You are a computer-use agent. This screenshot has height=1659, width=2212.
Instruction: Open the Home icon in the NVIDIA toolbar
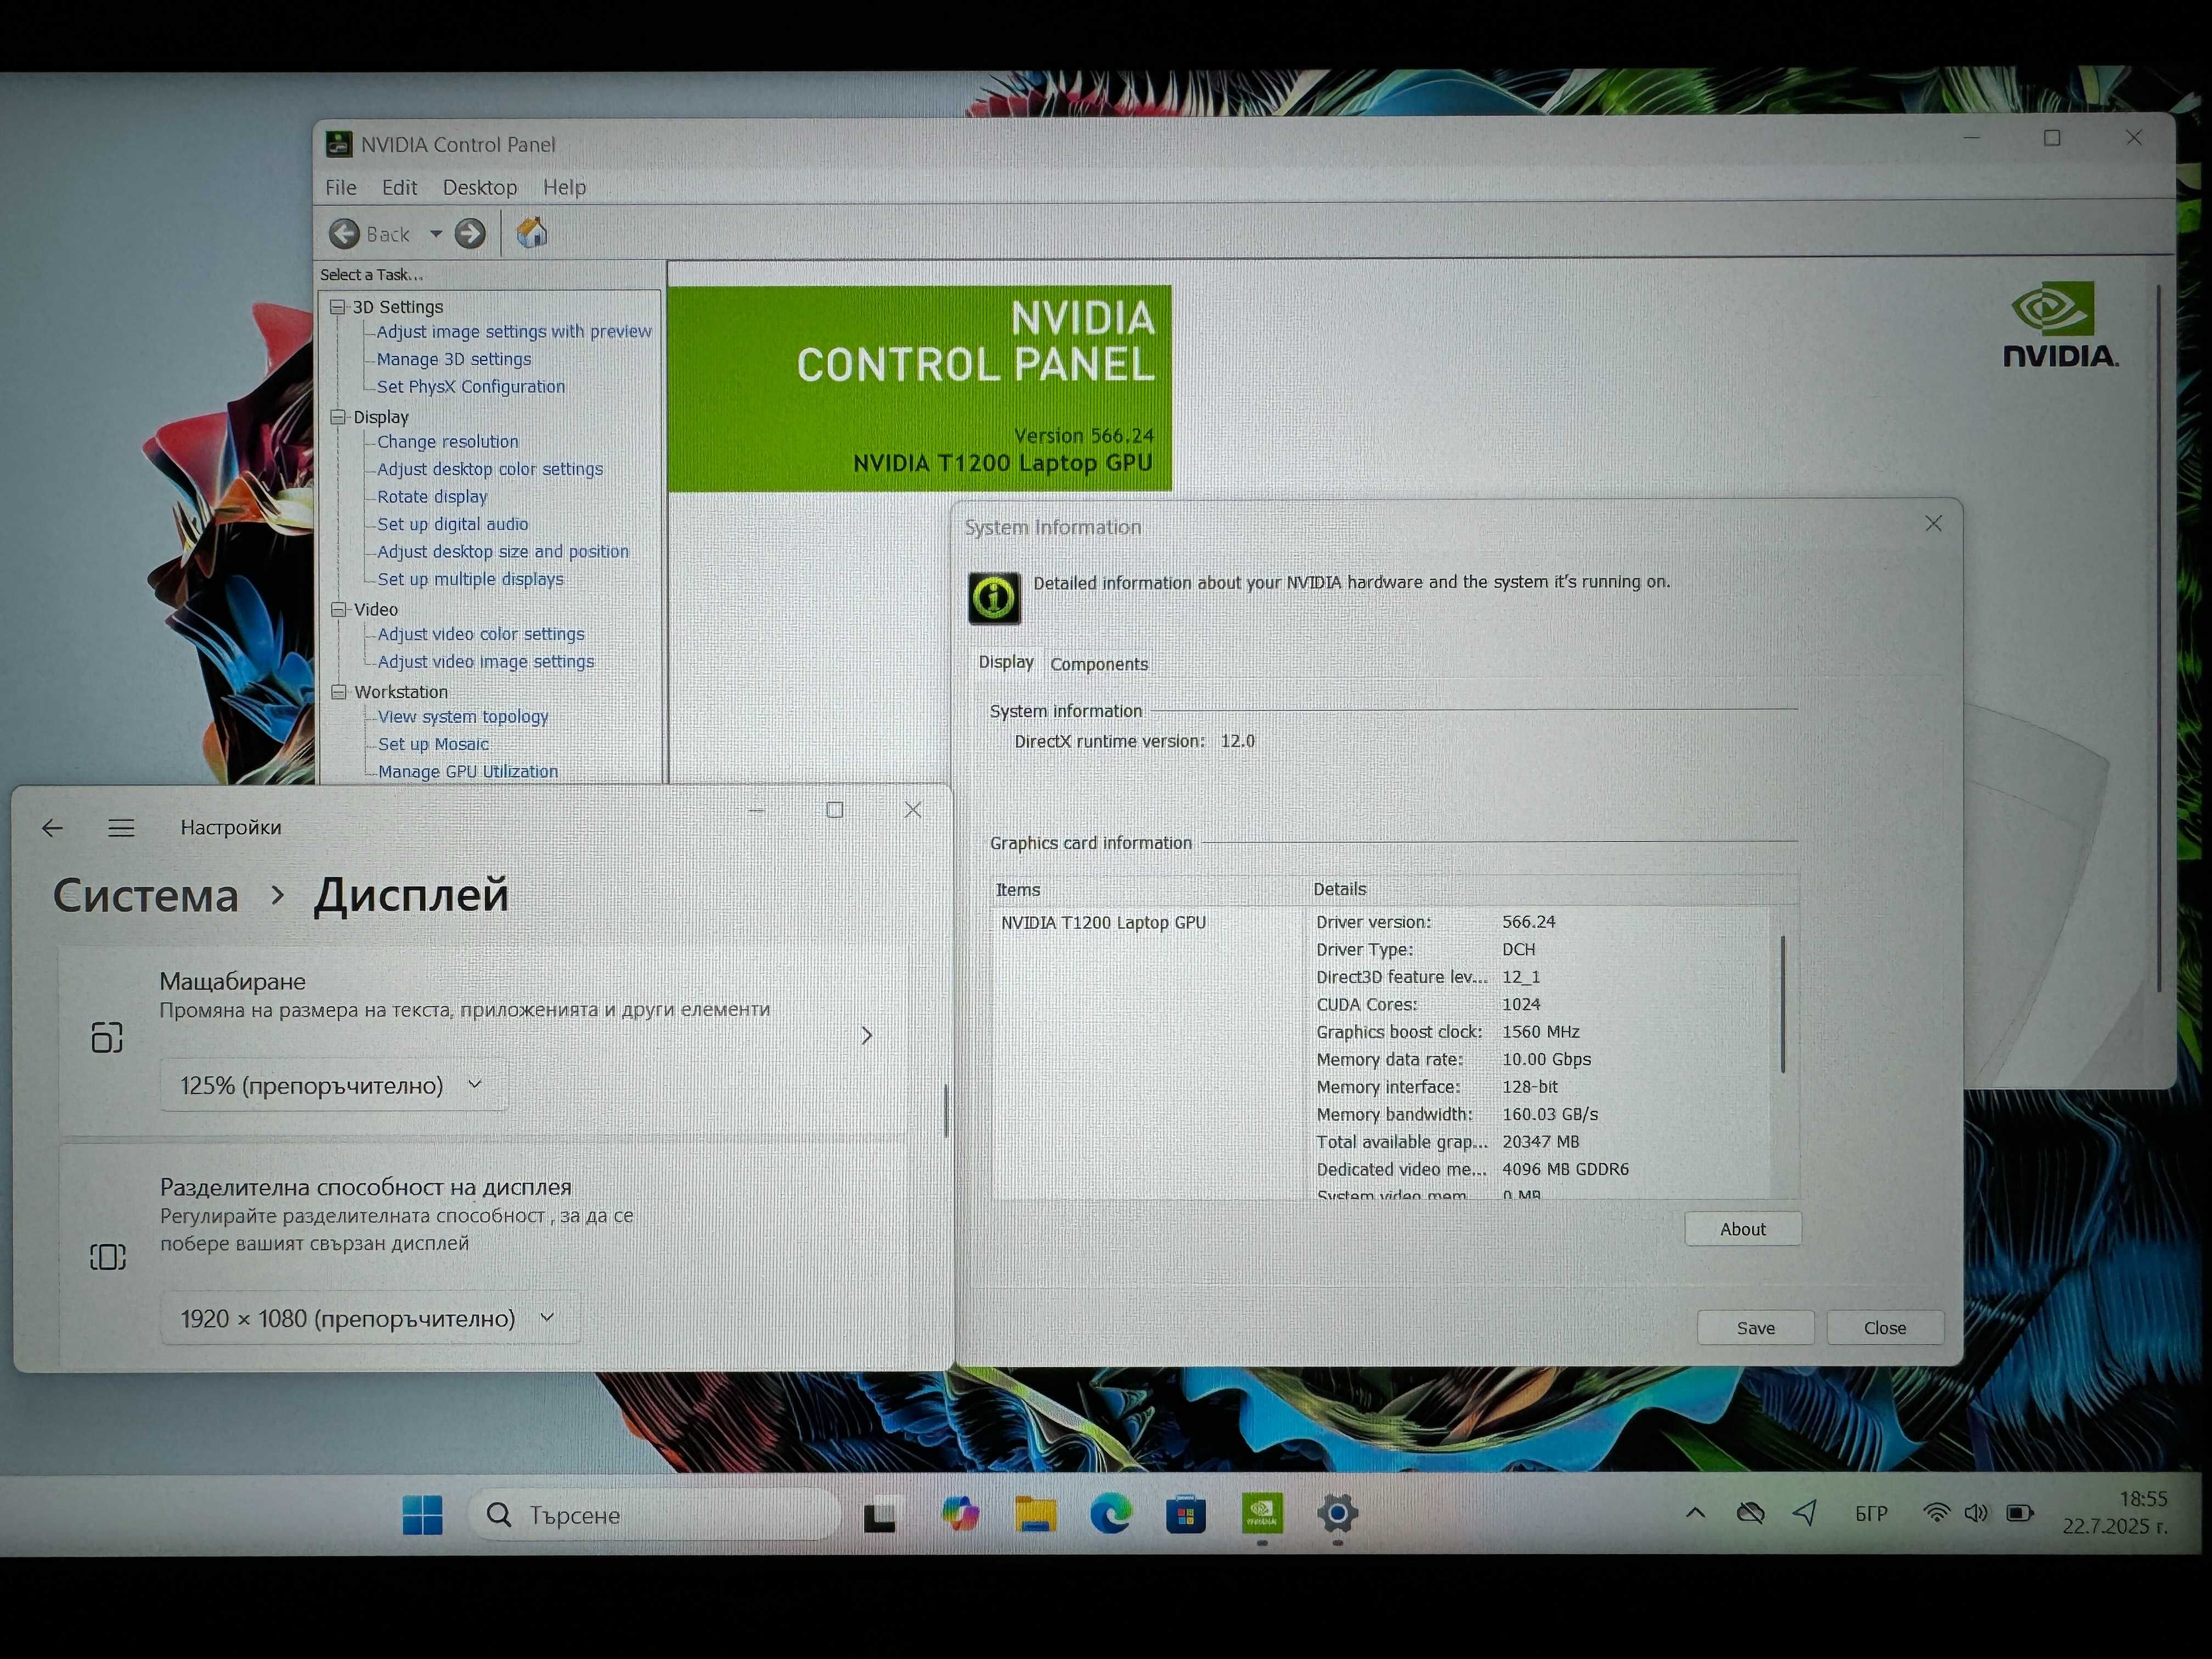(x=532, y=233)
